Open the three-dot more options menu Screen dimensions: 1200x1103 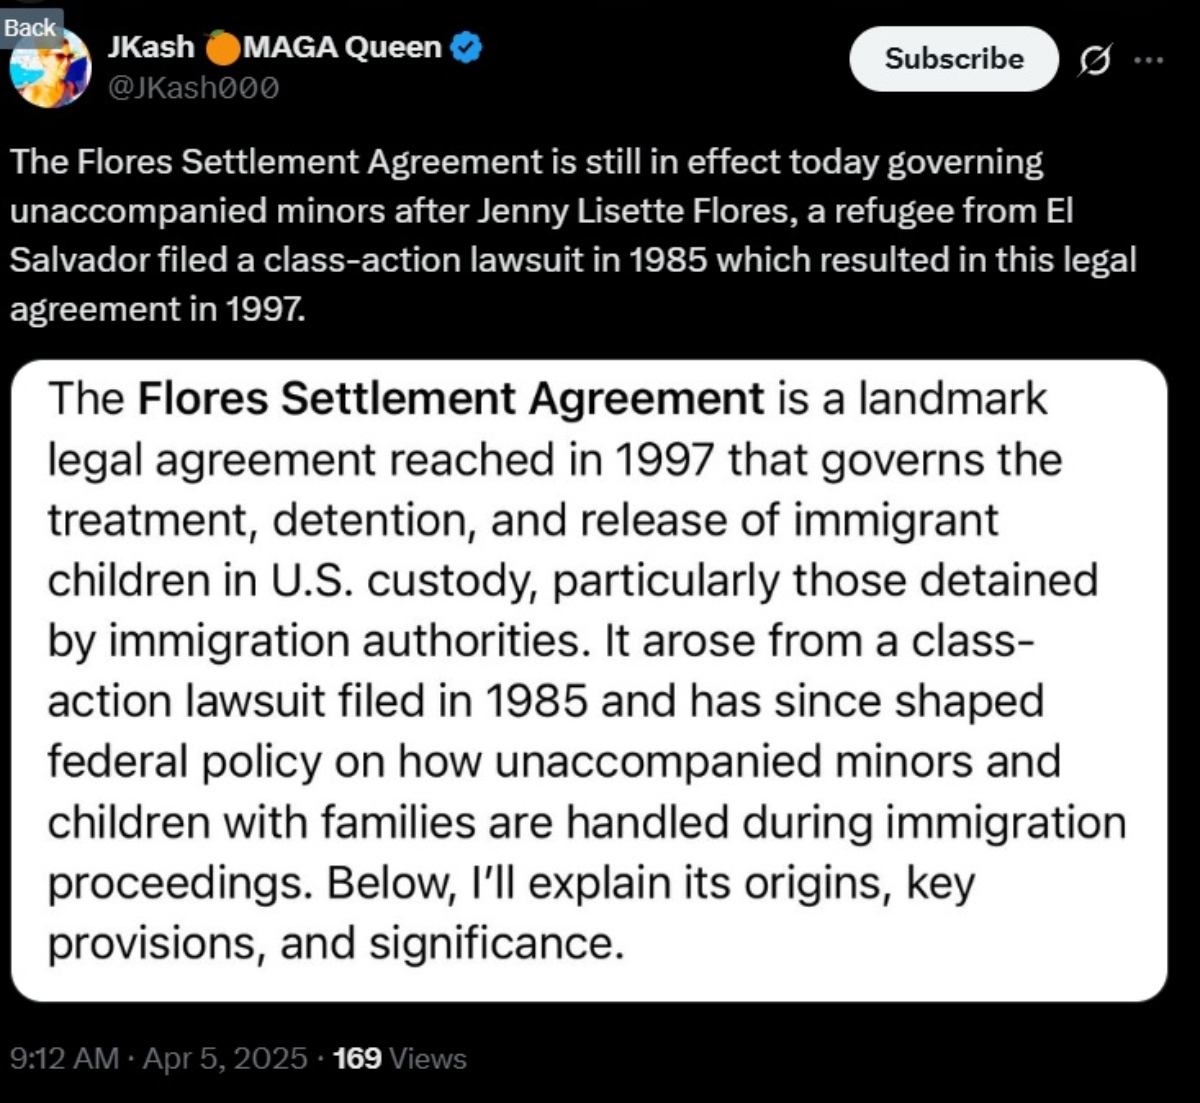(x=1149, y=60)
